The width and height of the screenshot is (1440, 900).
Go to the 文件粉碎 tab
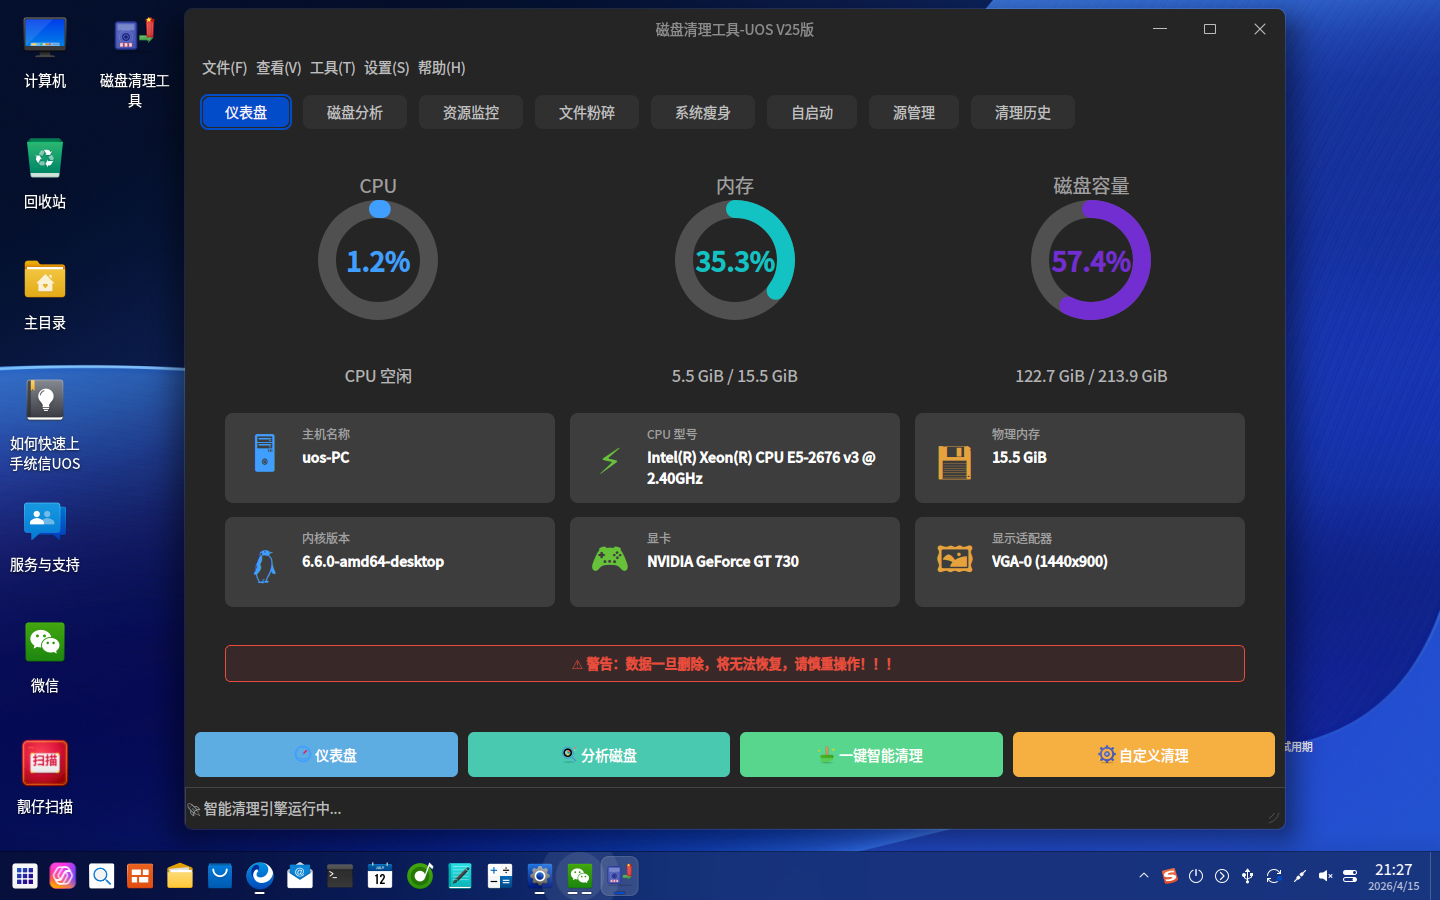coord(587,112)
